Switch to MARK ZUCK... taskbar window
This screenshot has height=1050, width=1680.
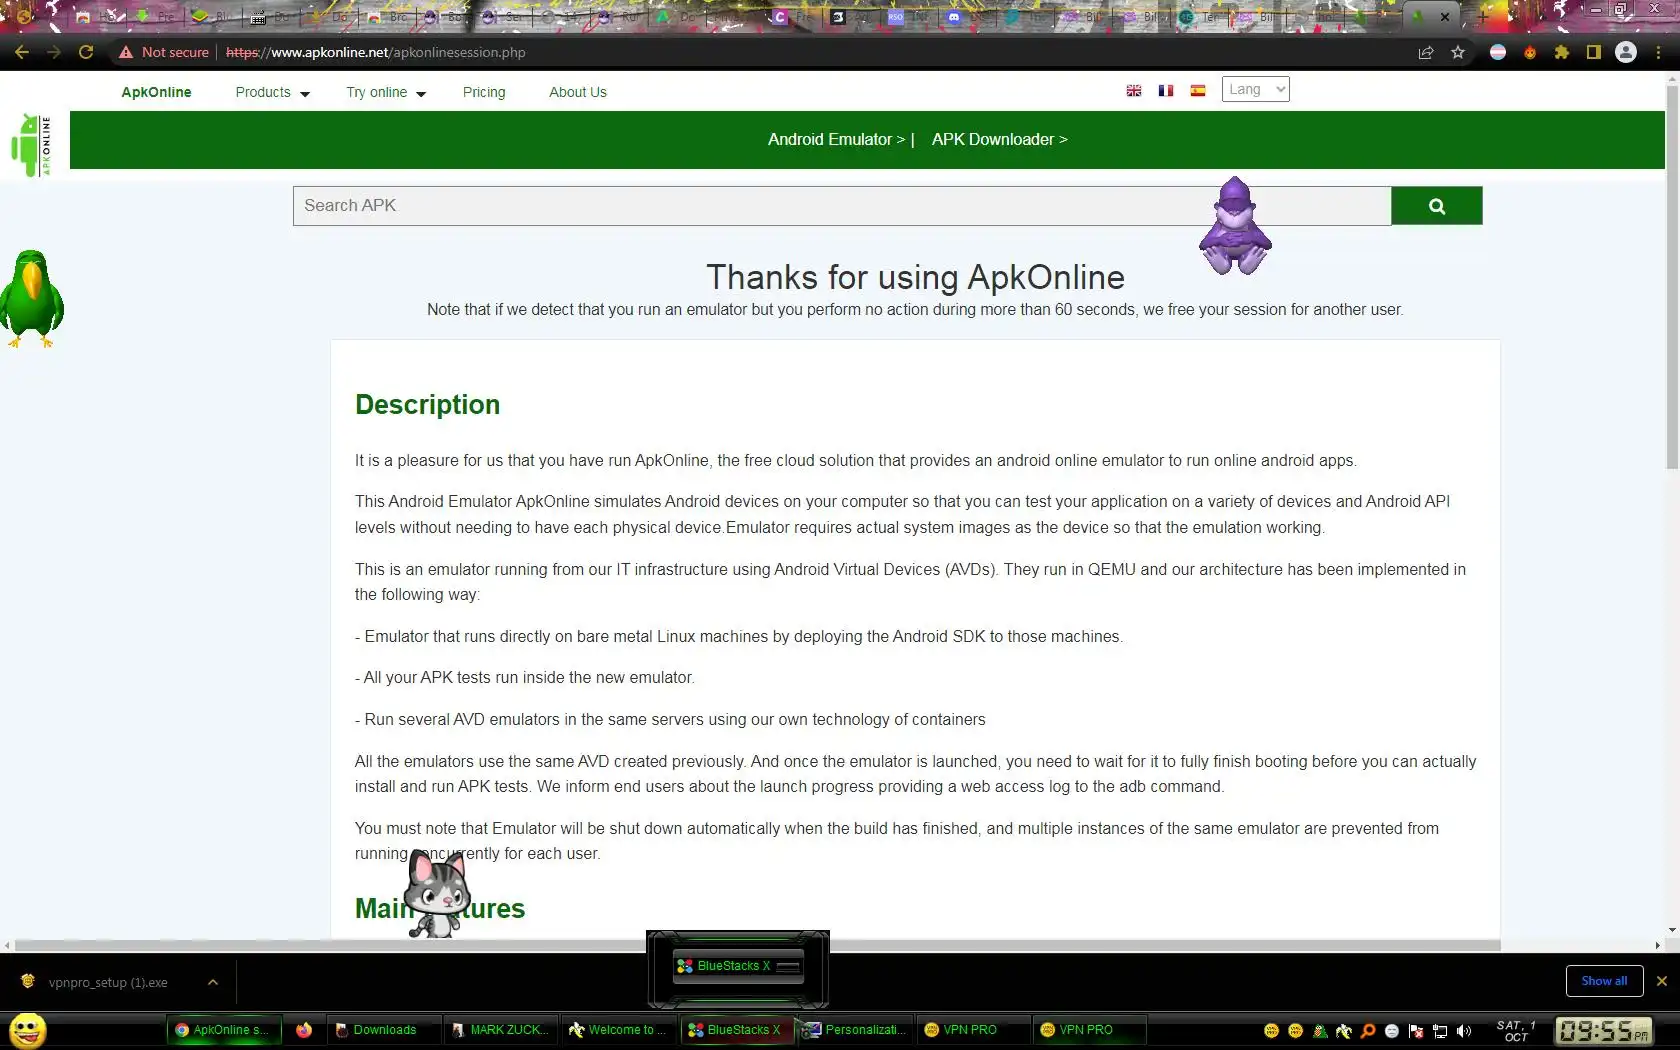coord(500,1030)
